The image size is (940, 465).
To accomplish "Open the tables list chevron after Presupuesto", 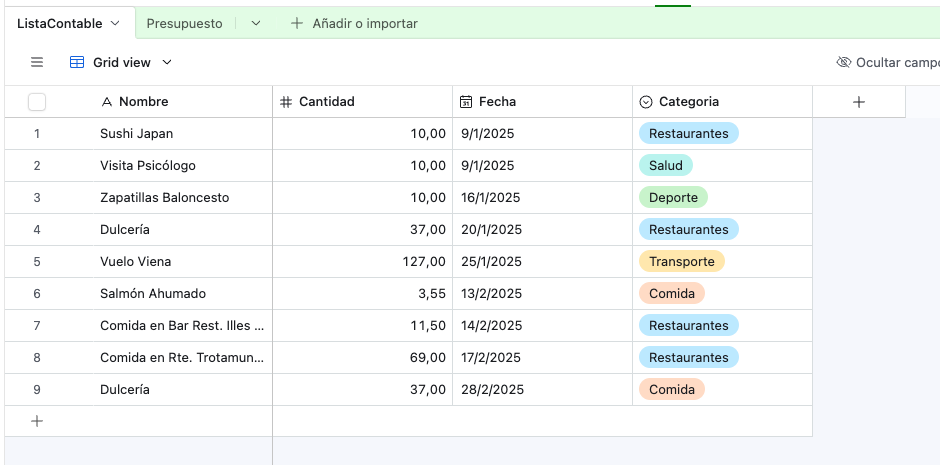I will point(256,23).
